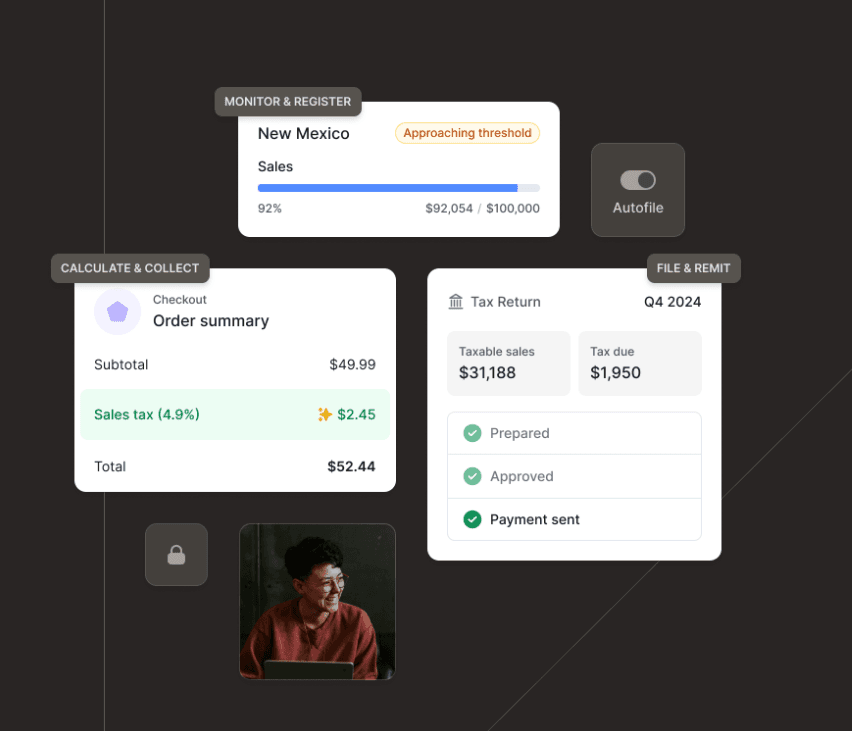The height and width of the screenshot is (731, 852).
Task: Click the Order summary heading
Action: (x=210, y=321)
